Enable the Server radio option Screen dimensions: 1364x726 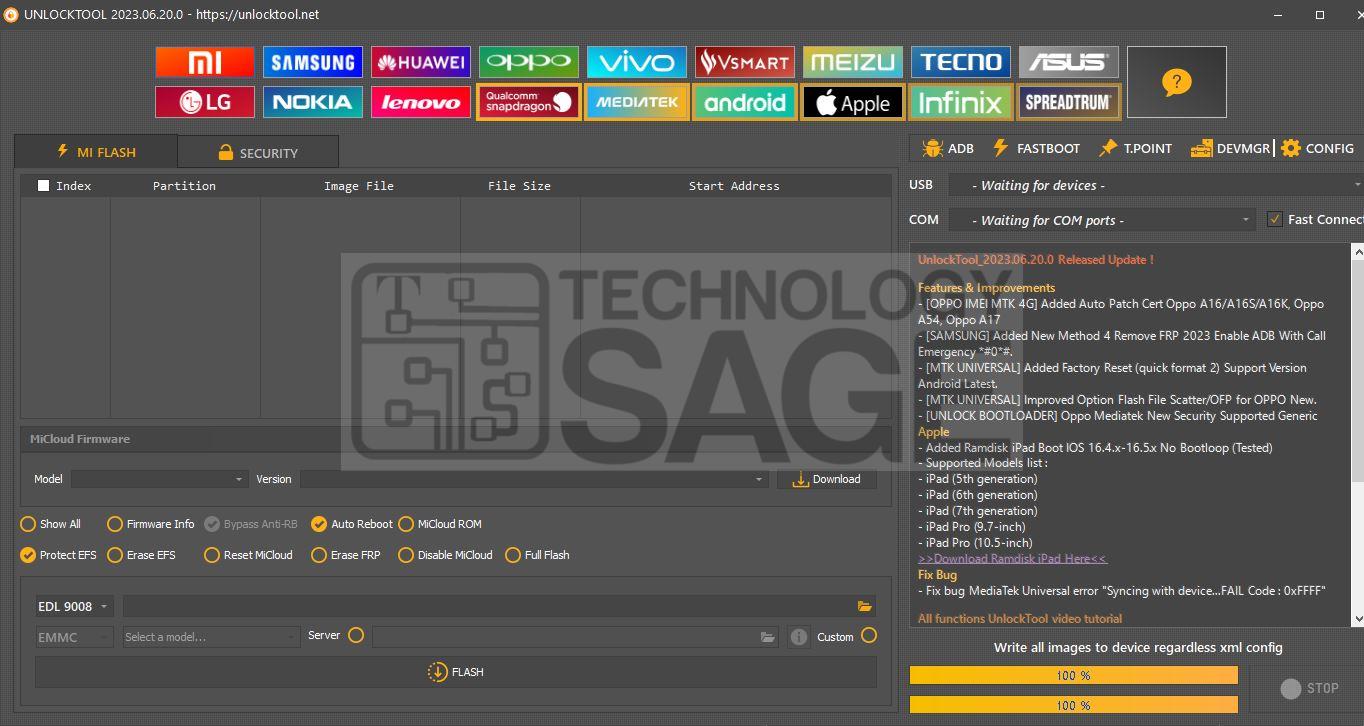coord(356,635)
